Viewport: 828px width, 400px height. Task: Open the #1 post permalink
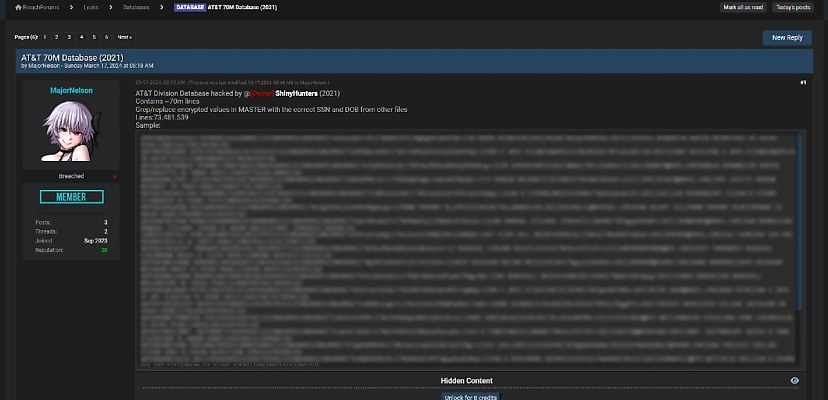(x=803, y=82)
